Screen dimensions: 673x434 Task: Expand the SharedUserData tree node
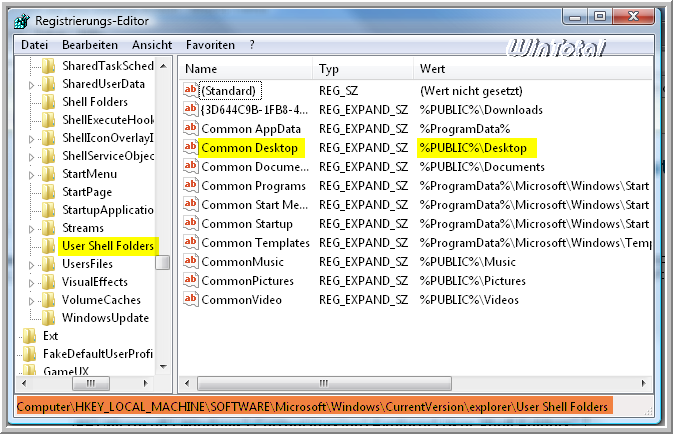click(x=31, y=85)
